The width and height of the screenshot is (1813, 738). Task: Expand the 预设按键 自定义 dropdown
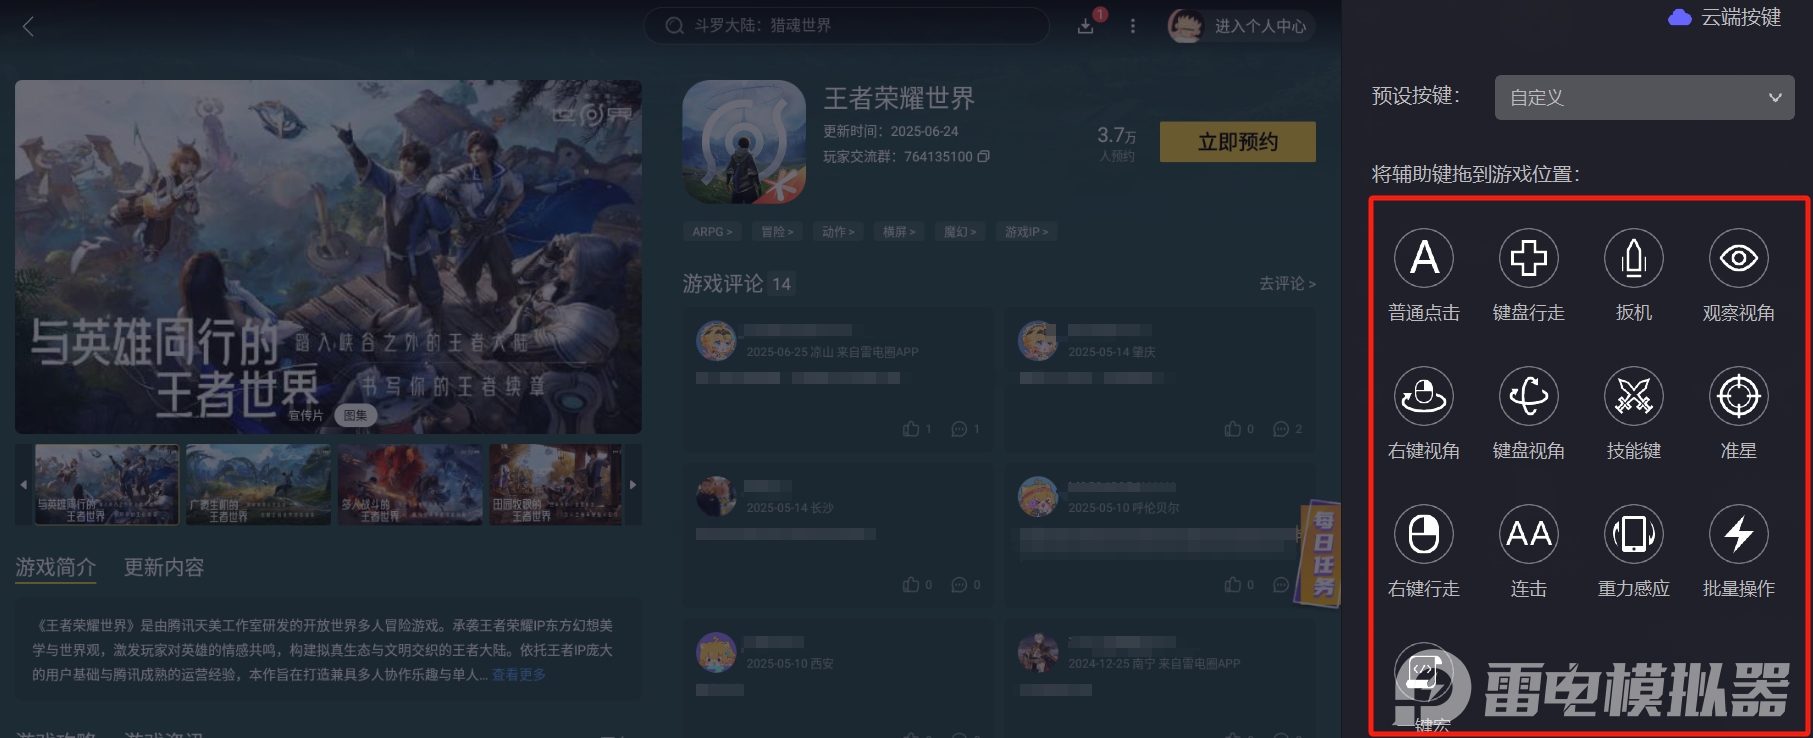click(x=1644, y=97)
